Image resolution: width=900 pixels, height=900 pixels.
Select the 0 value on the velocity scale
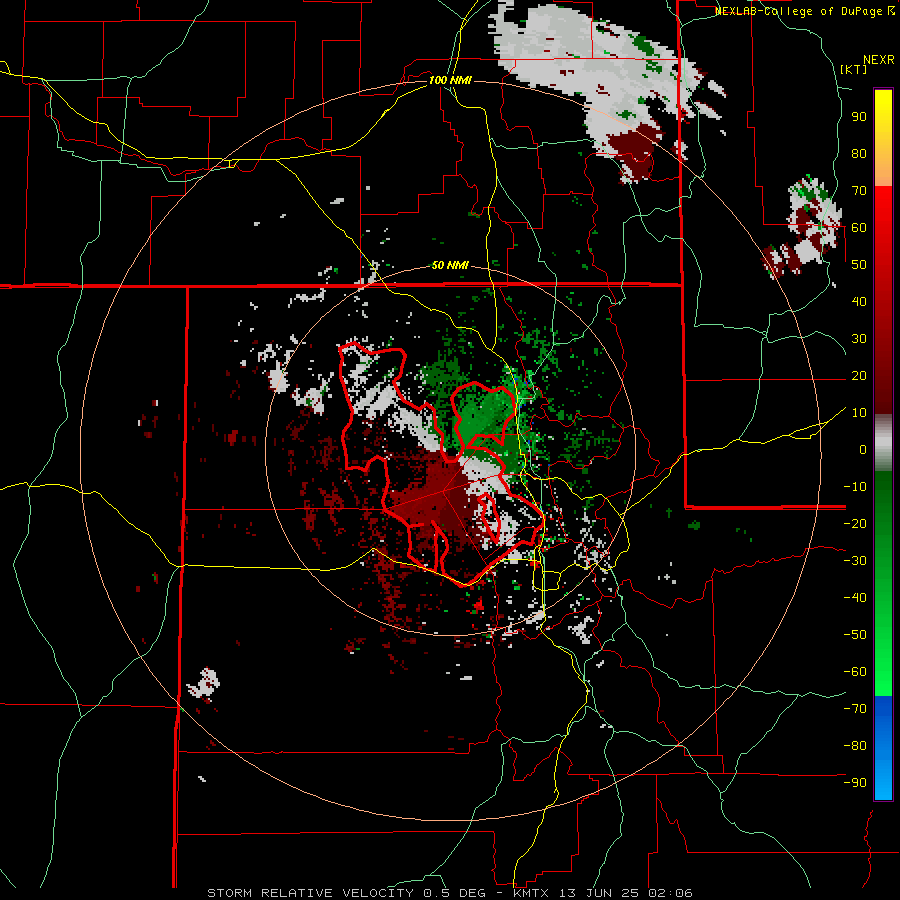(863, 450)
